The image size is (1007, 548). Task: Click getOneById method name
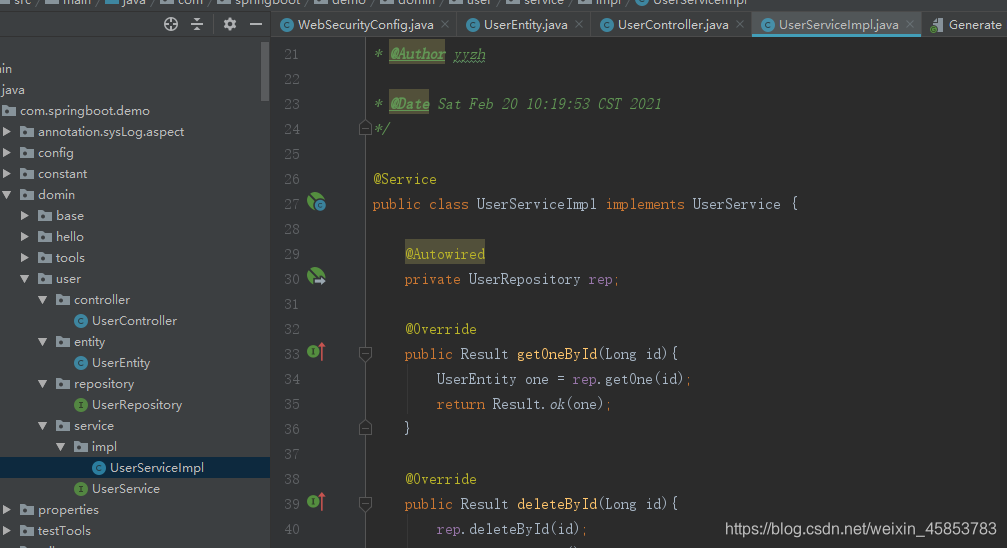(557, 354)
